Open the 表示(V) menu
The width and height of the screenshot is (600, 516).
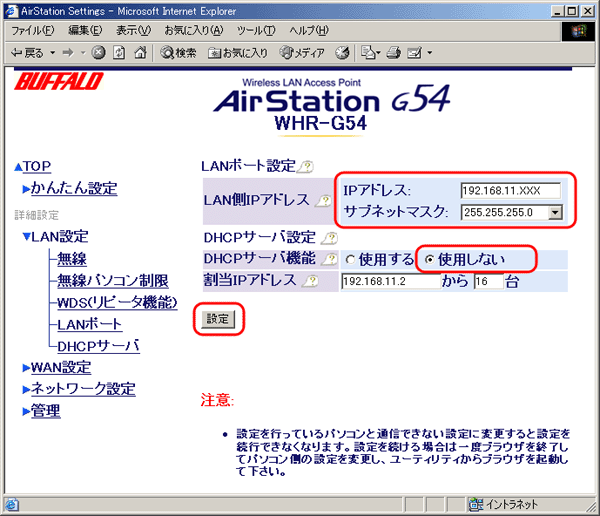tap(134, 31)
